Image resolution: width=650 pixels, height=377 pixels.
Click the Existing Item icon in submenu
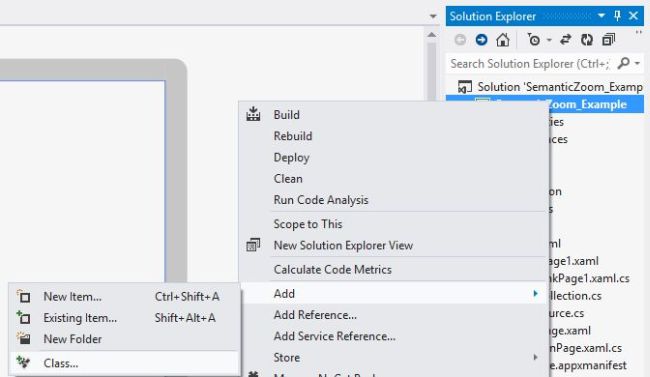[x=24, y=317]
